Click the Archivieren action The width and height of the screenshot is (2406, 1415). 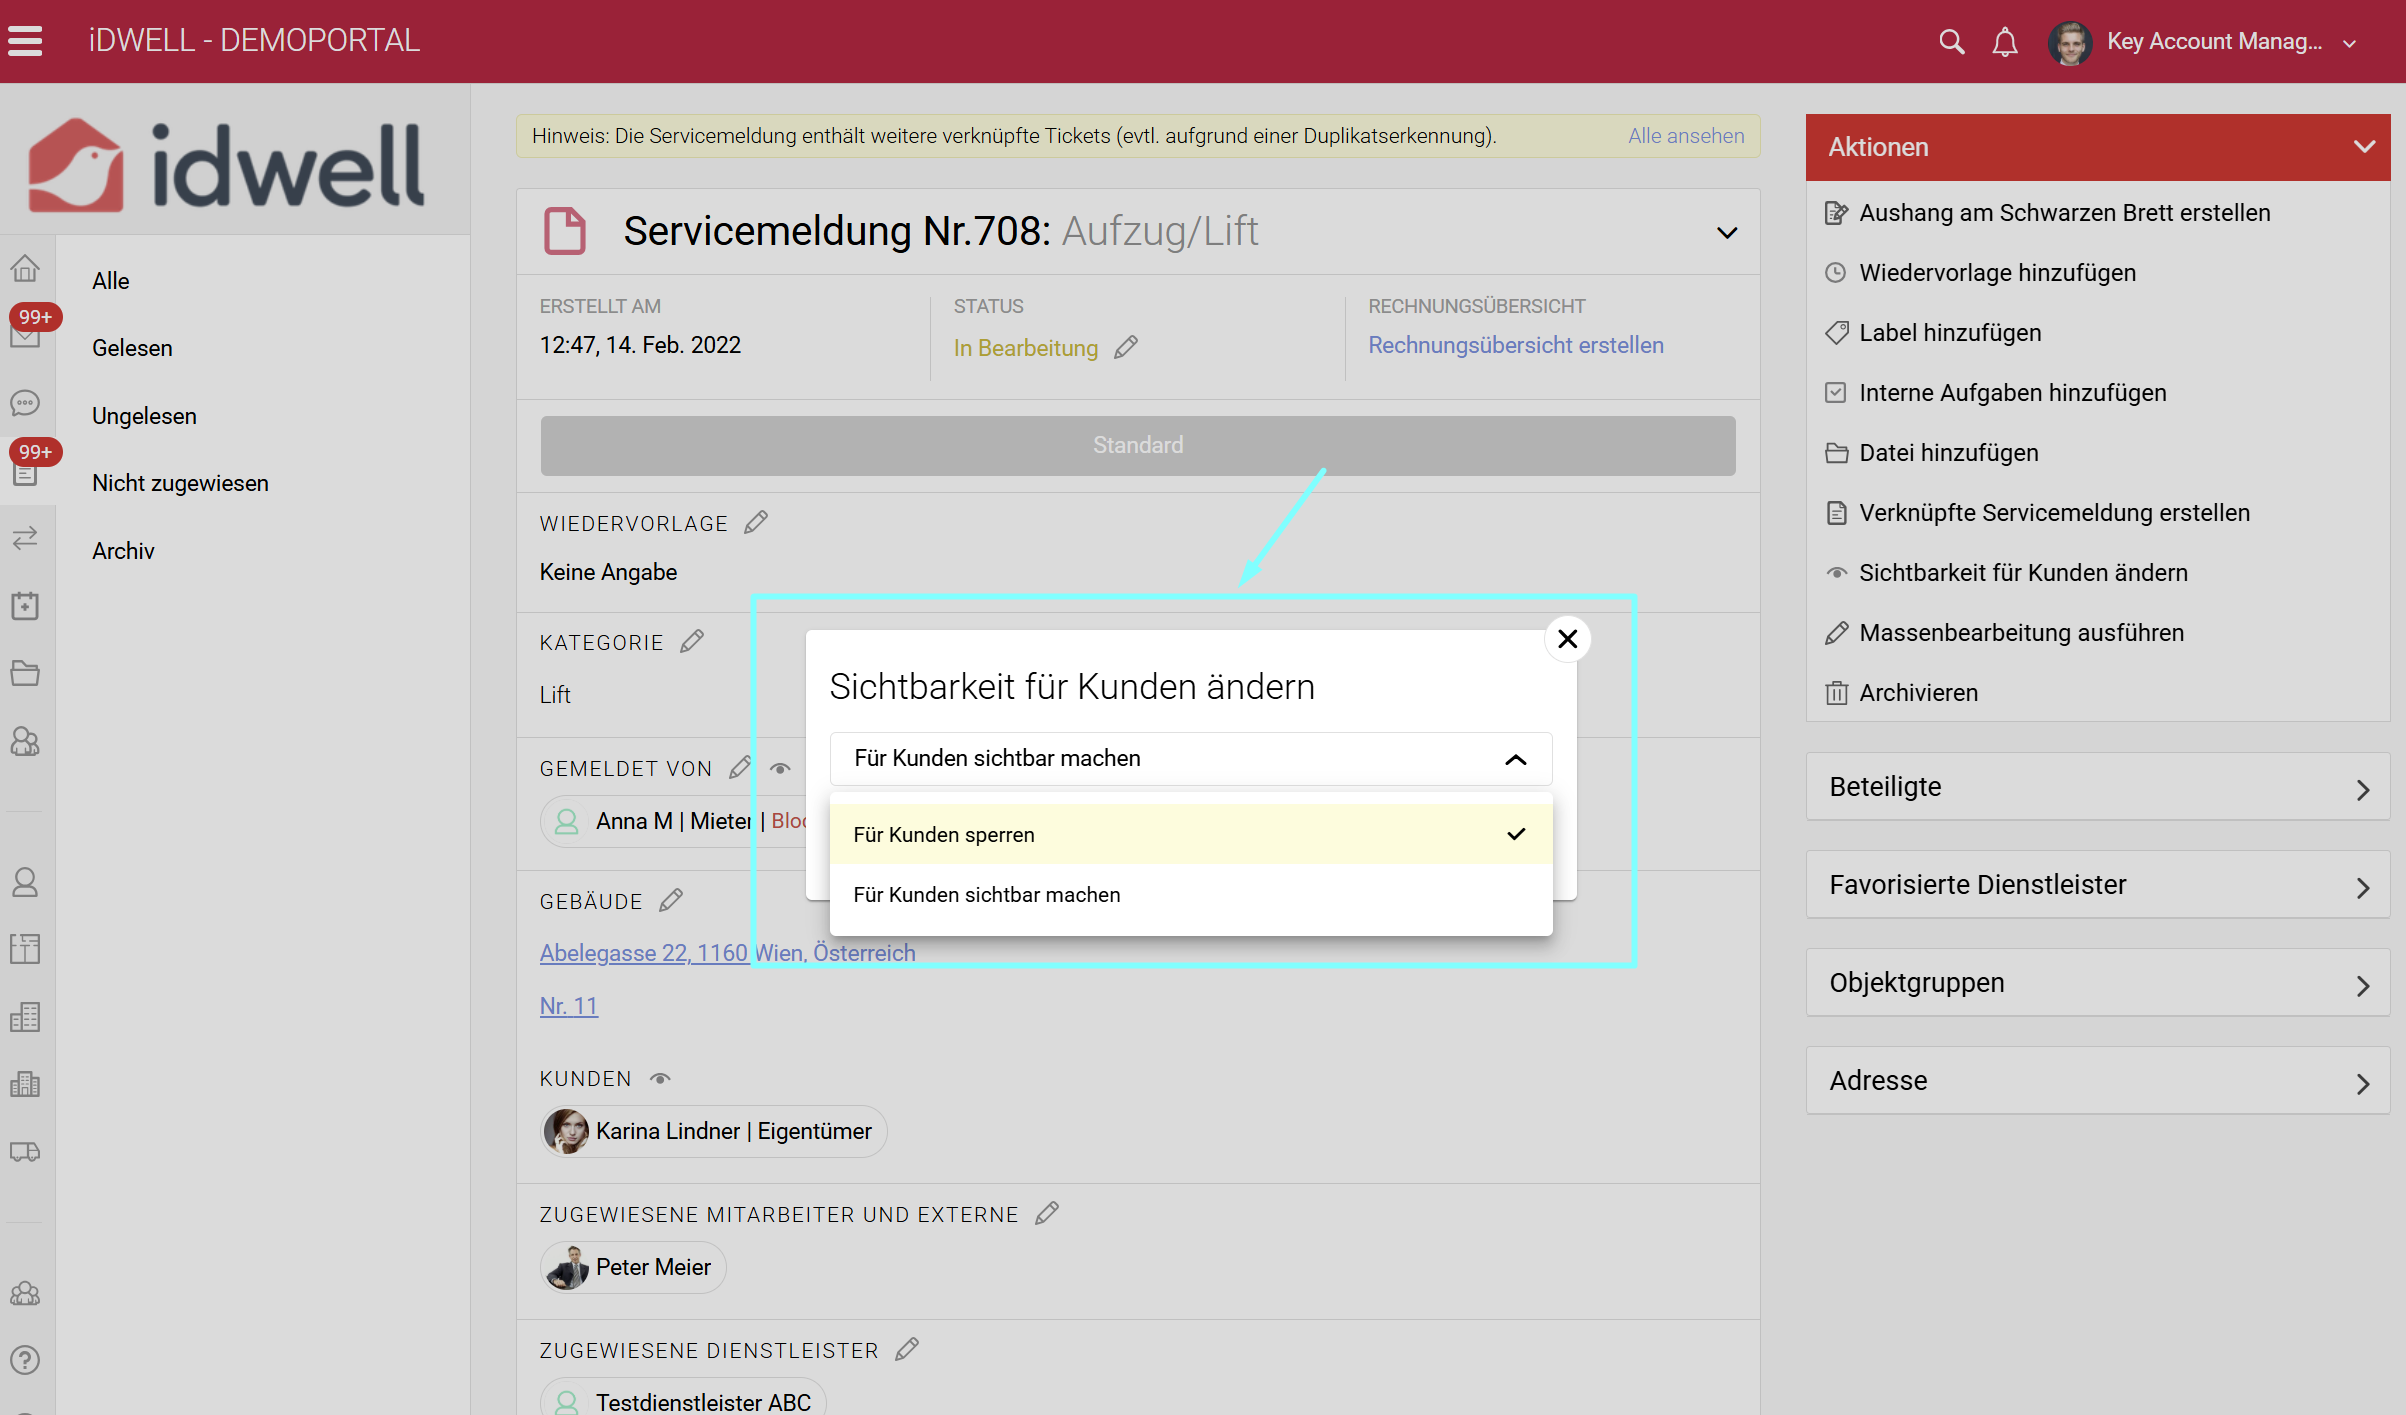coord(1917,692)
